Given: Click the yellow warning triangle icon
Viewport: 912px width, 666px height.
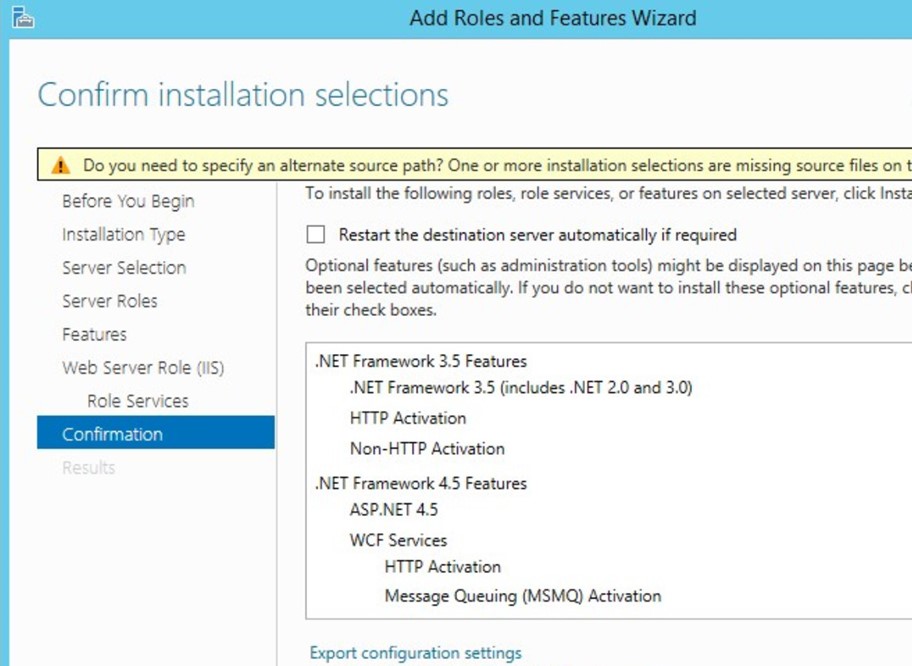Looking at the screenshot, I should coord(60,166).
